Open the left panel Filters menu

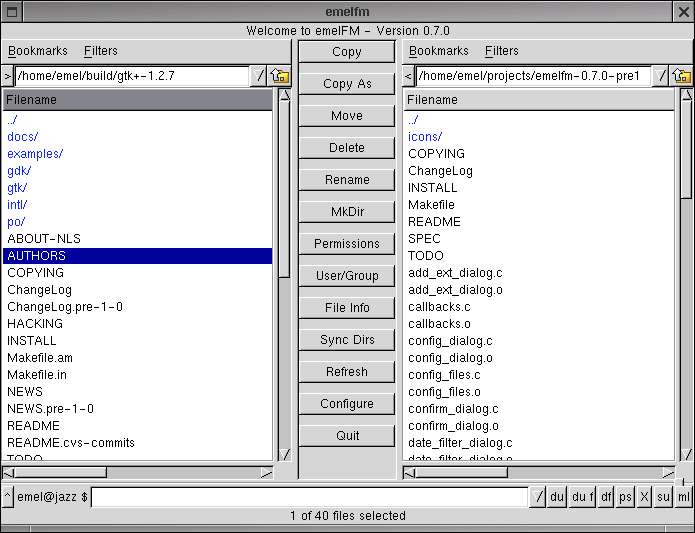click(101, 51)
